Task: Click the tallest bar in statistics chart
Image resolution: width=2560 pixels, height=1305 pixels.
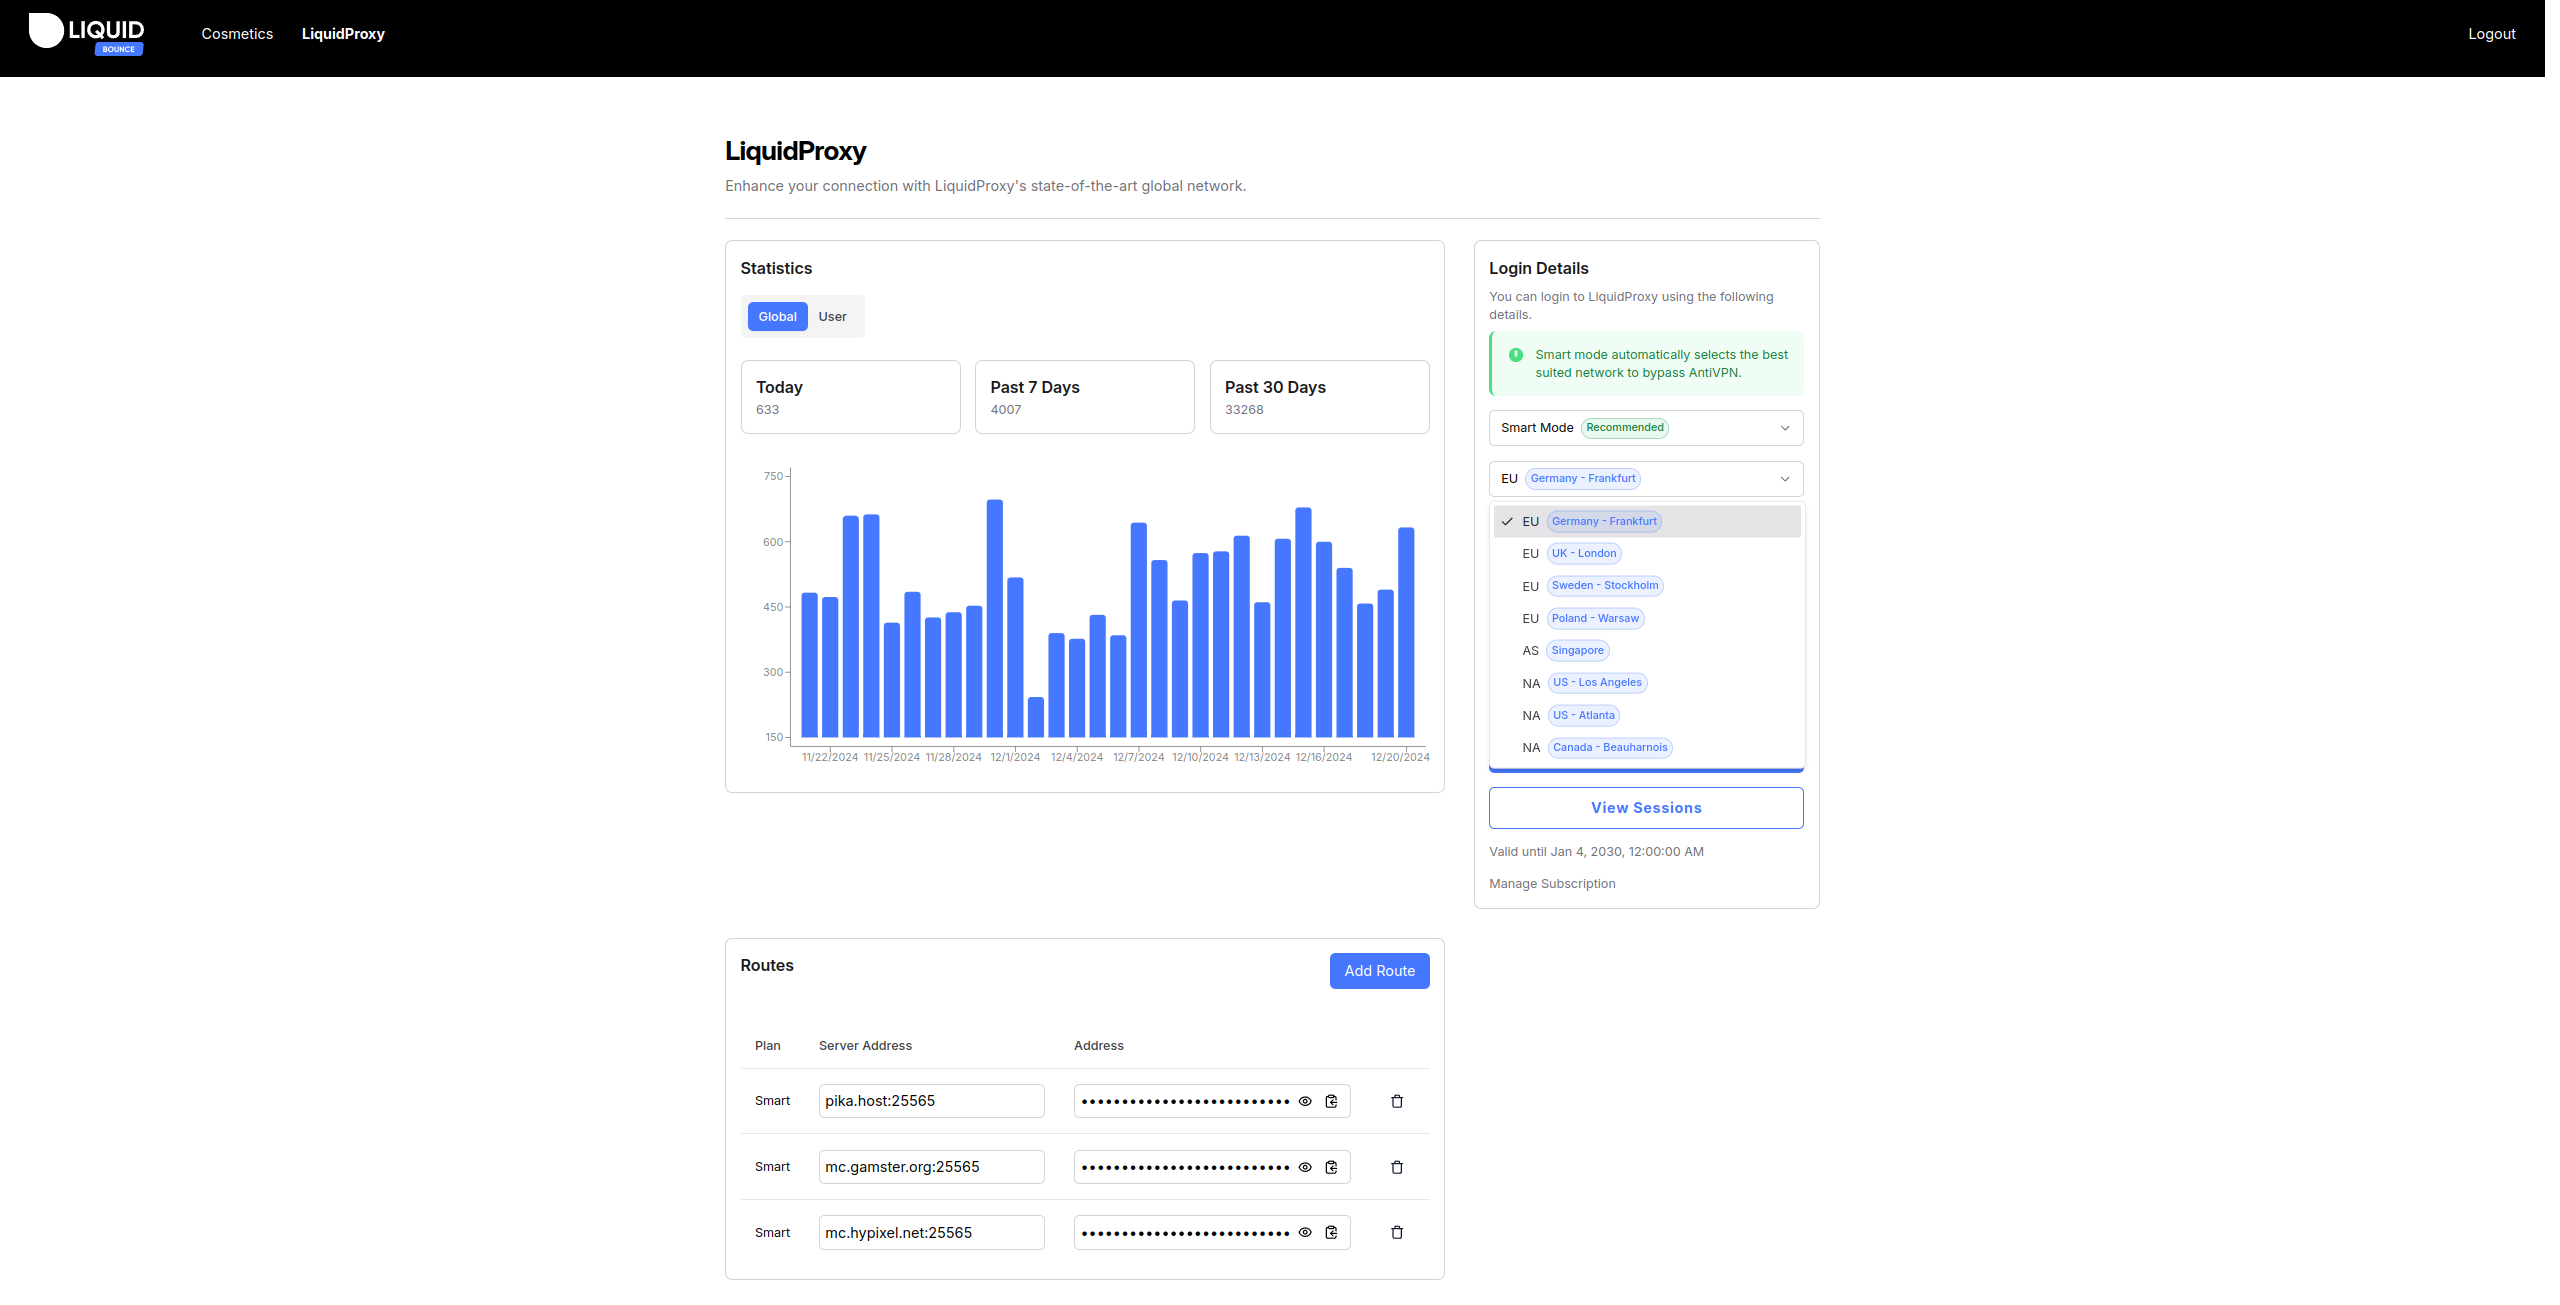Action: 994,618
